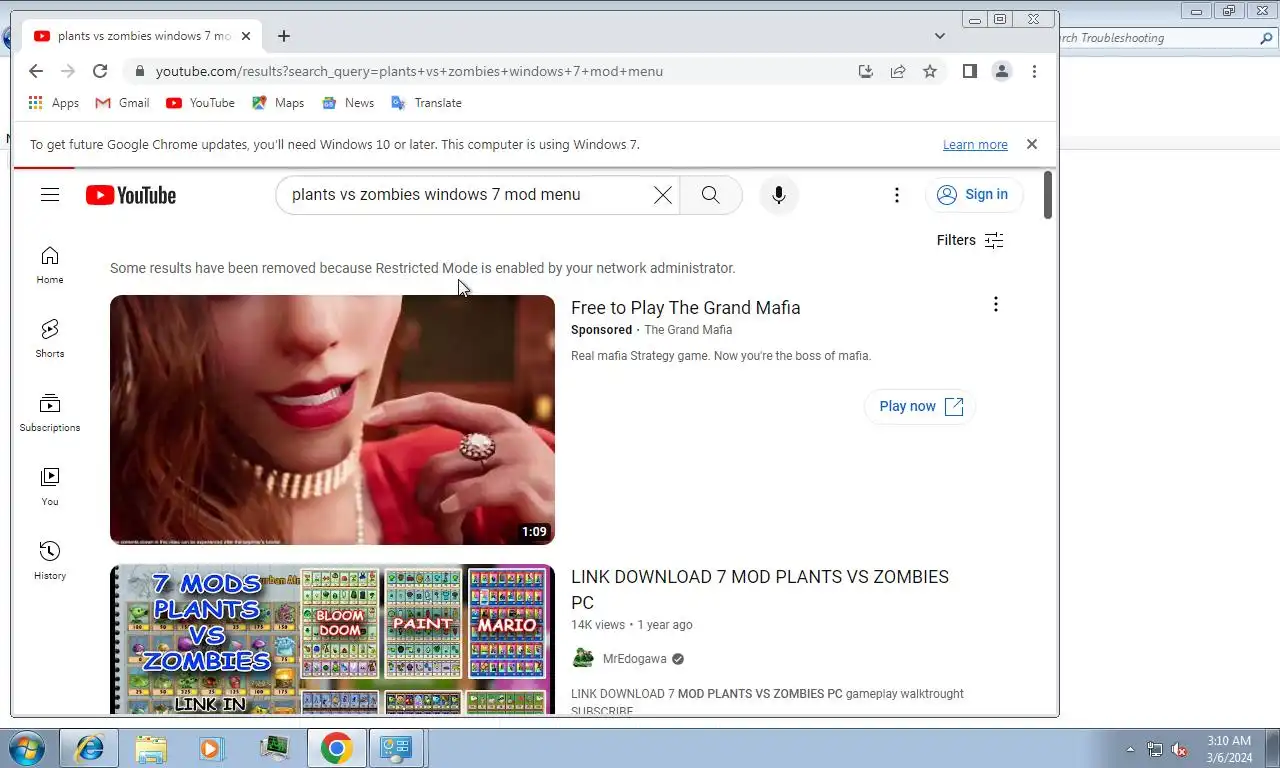
Task: Open You section in sidebar
Action: 50,487
